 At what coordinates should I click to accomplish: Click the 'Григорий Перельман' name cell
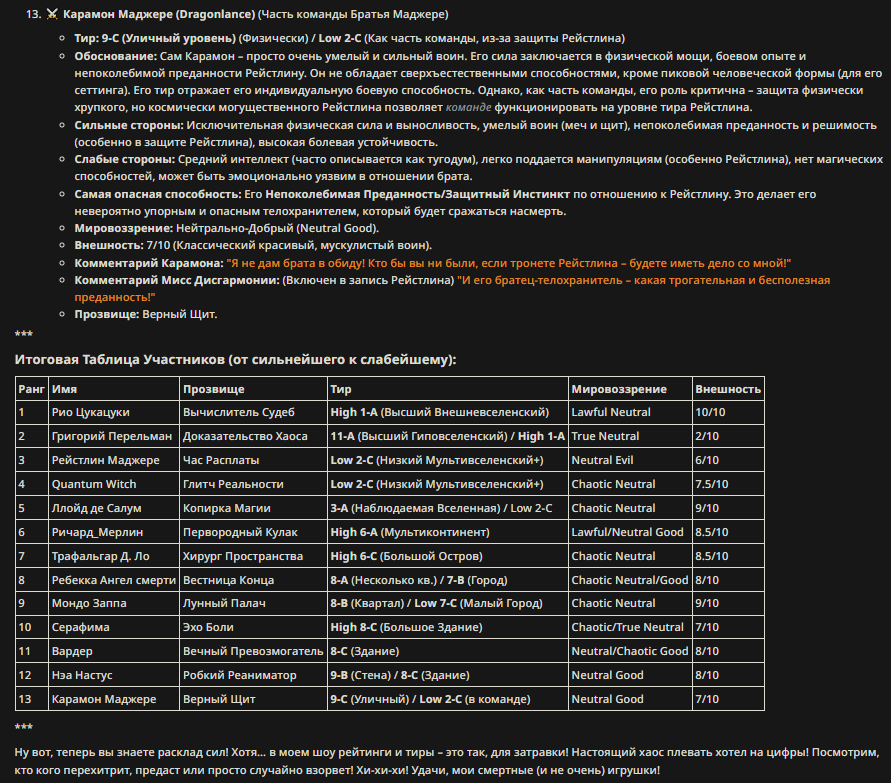[114, 436]
